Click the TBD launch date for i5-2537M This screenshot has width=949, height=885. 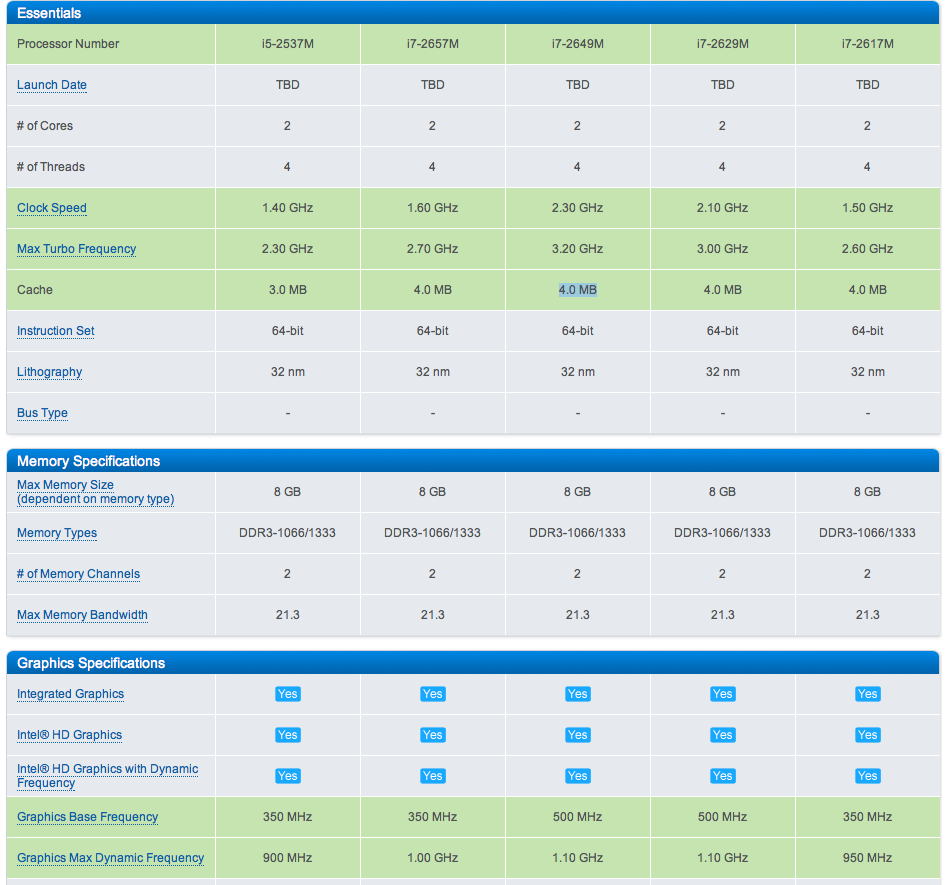[x=287, y=85]
